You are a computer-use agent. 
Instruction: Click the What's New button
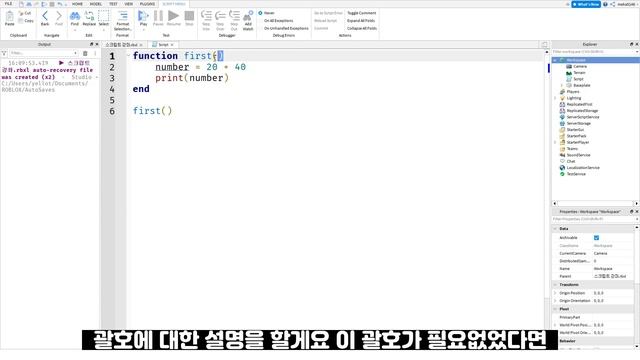[x=586, y=4]
